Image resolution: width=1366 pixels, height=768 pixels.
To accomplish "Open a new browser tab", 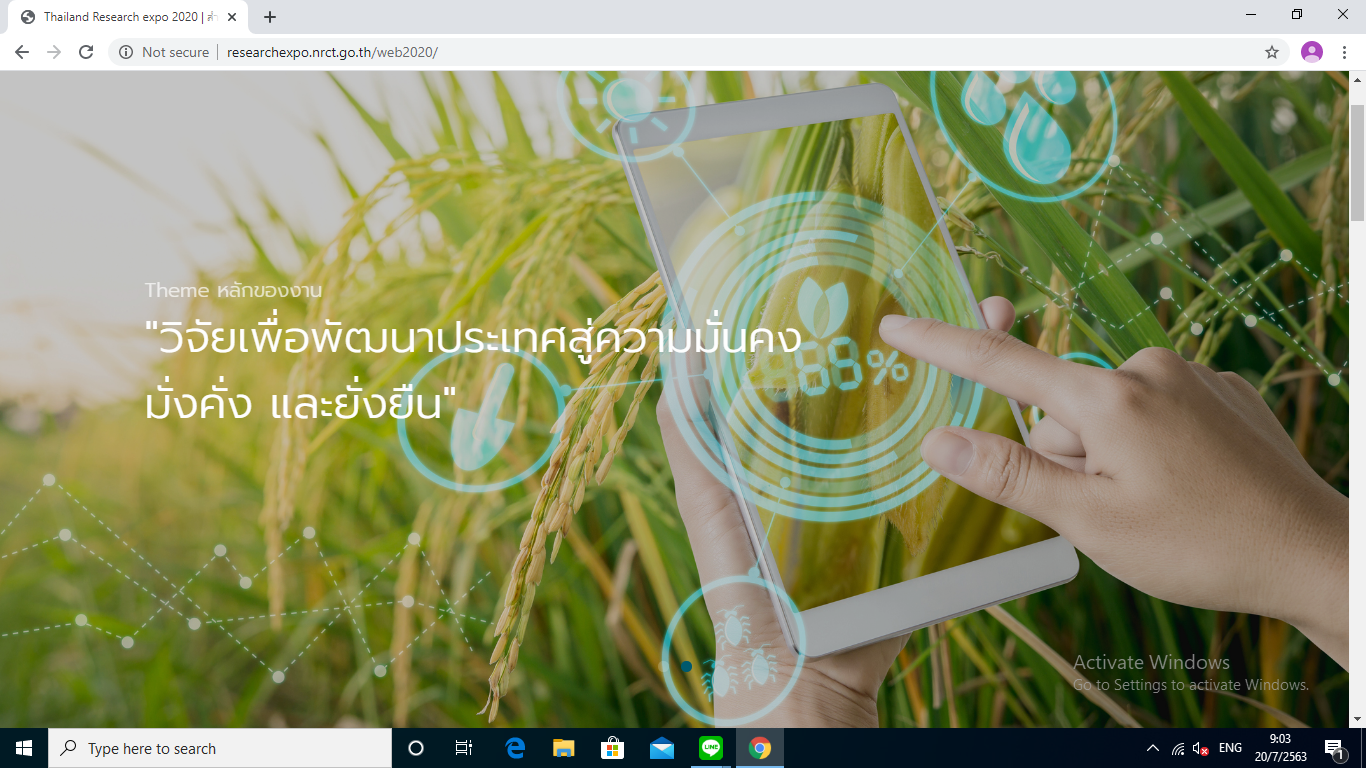I will (270, 17).
